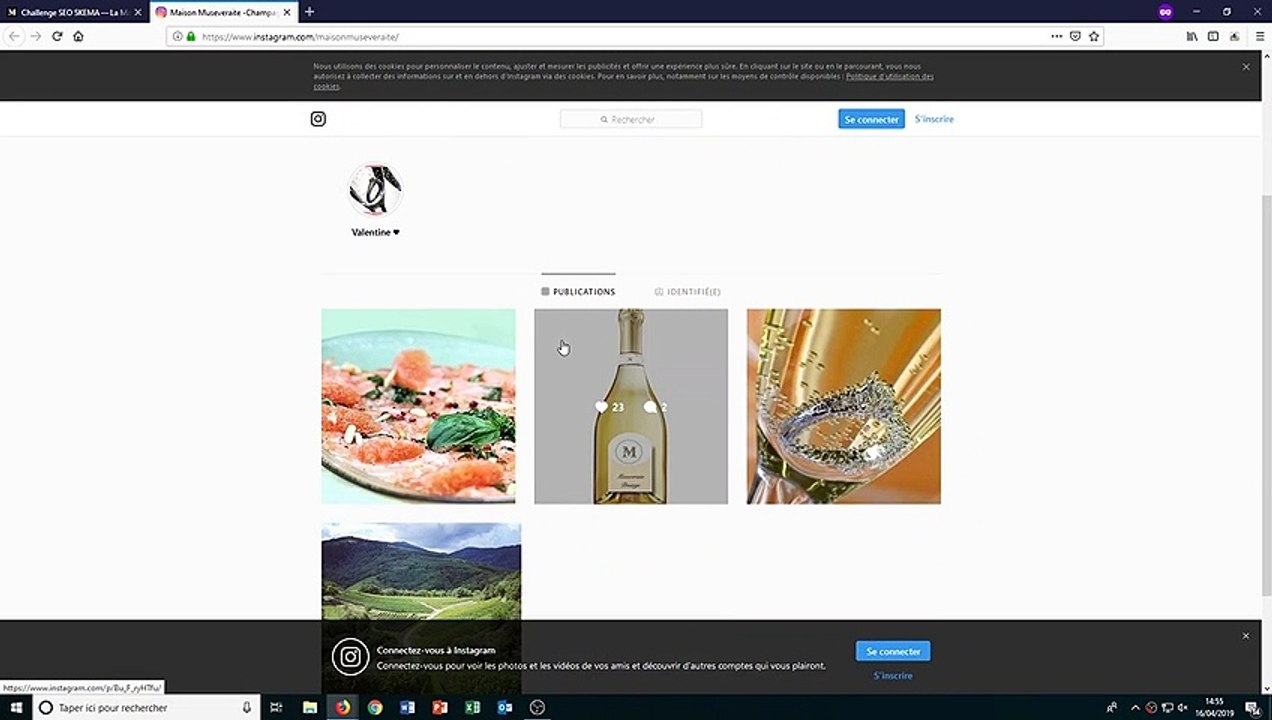
Task: Open Excel from the taskbar
Action: (472, 707)
